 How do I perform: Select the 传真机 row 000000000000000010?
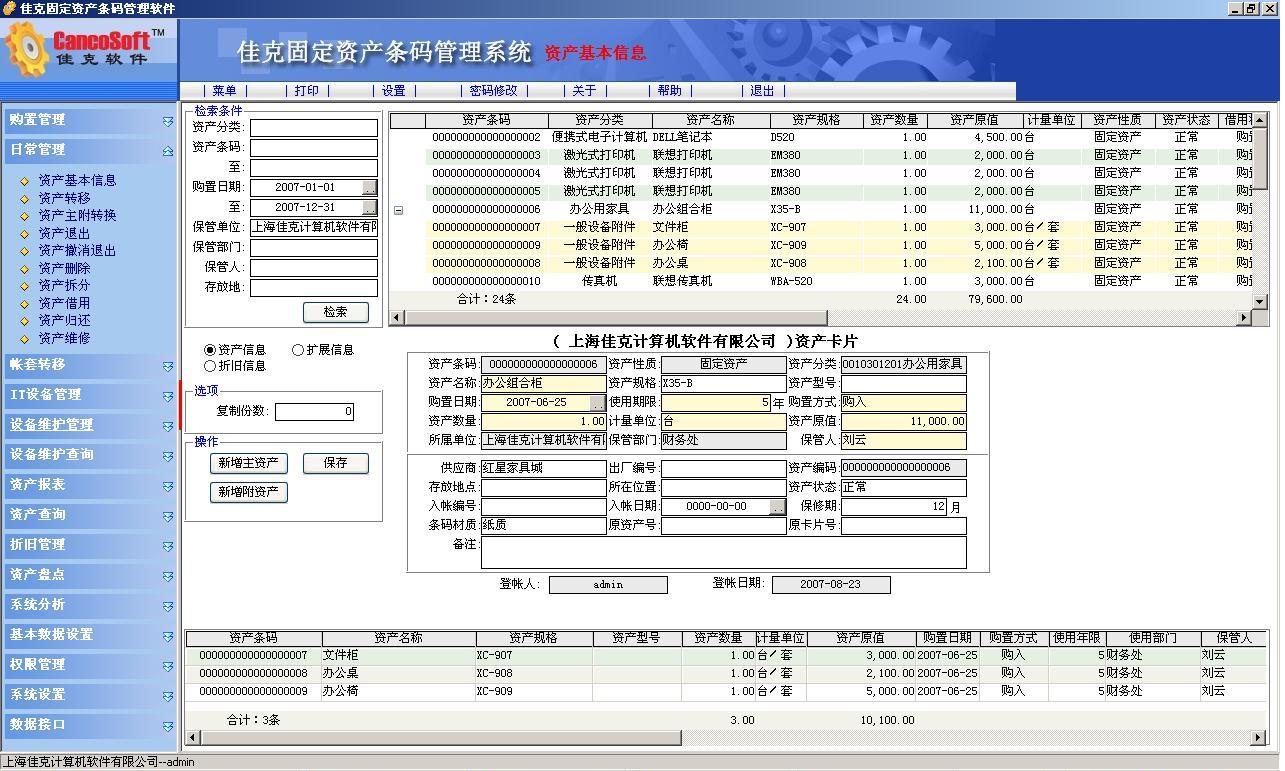[820, 282]
